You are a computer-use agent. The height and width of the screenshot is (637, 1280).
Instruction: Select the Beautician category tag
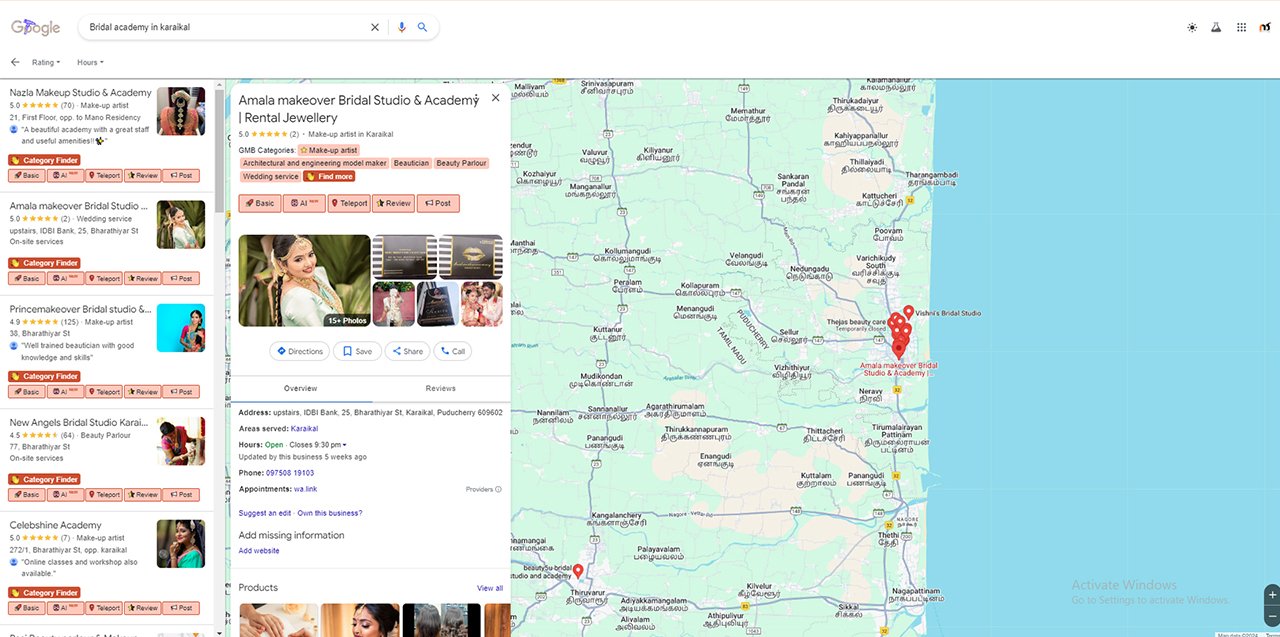411,163
